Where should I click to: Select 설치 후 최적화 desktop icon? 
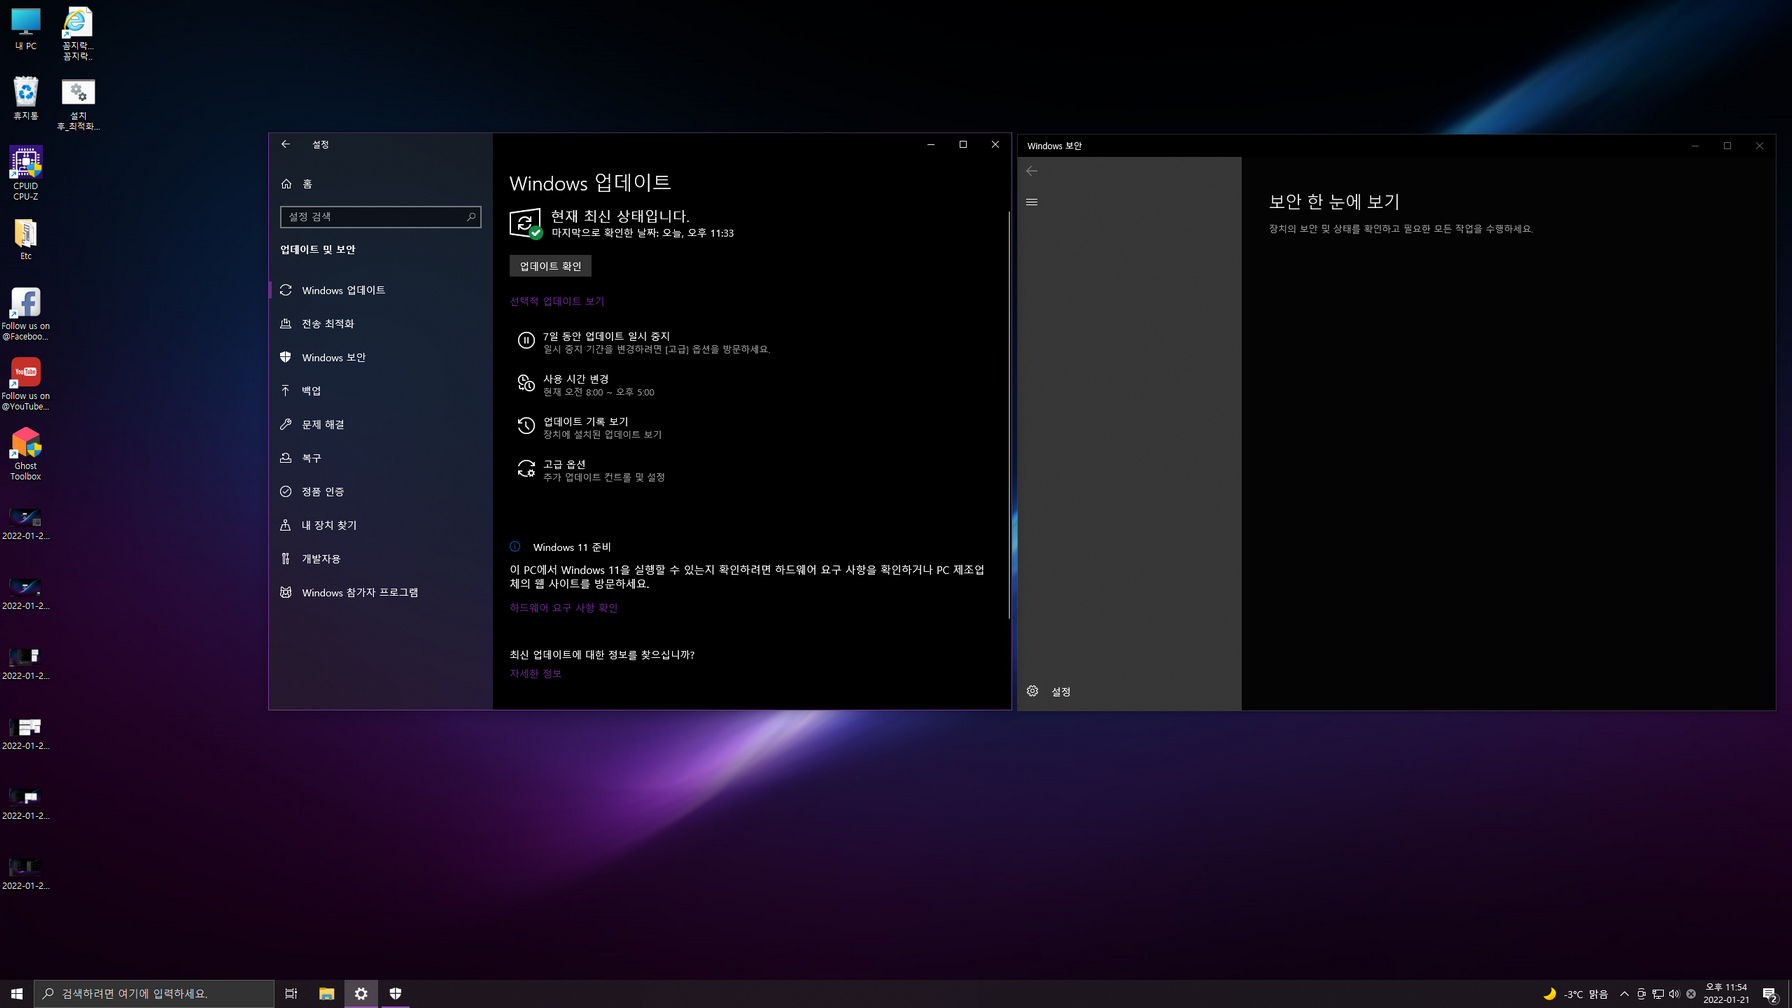[x=78, y=104]
